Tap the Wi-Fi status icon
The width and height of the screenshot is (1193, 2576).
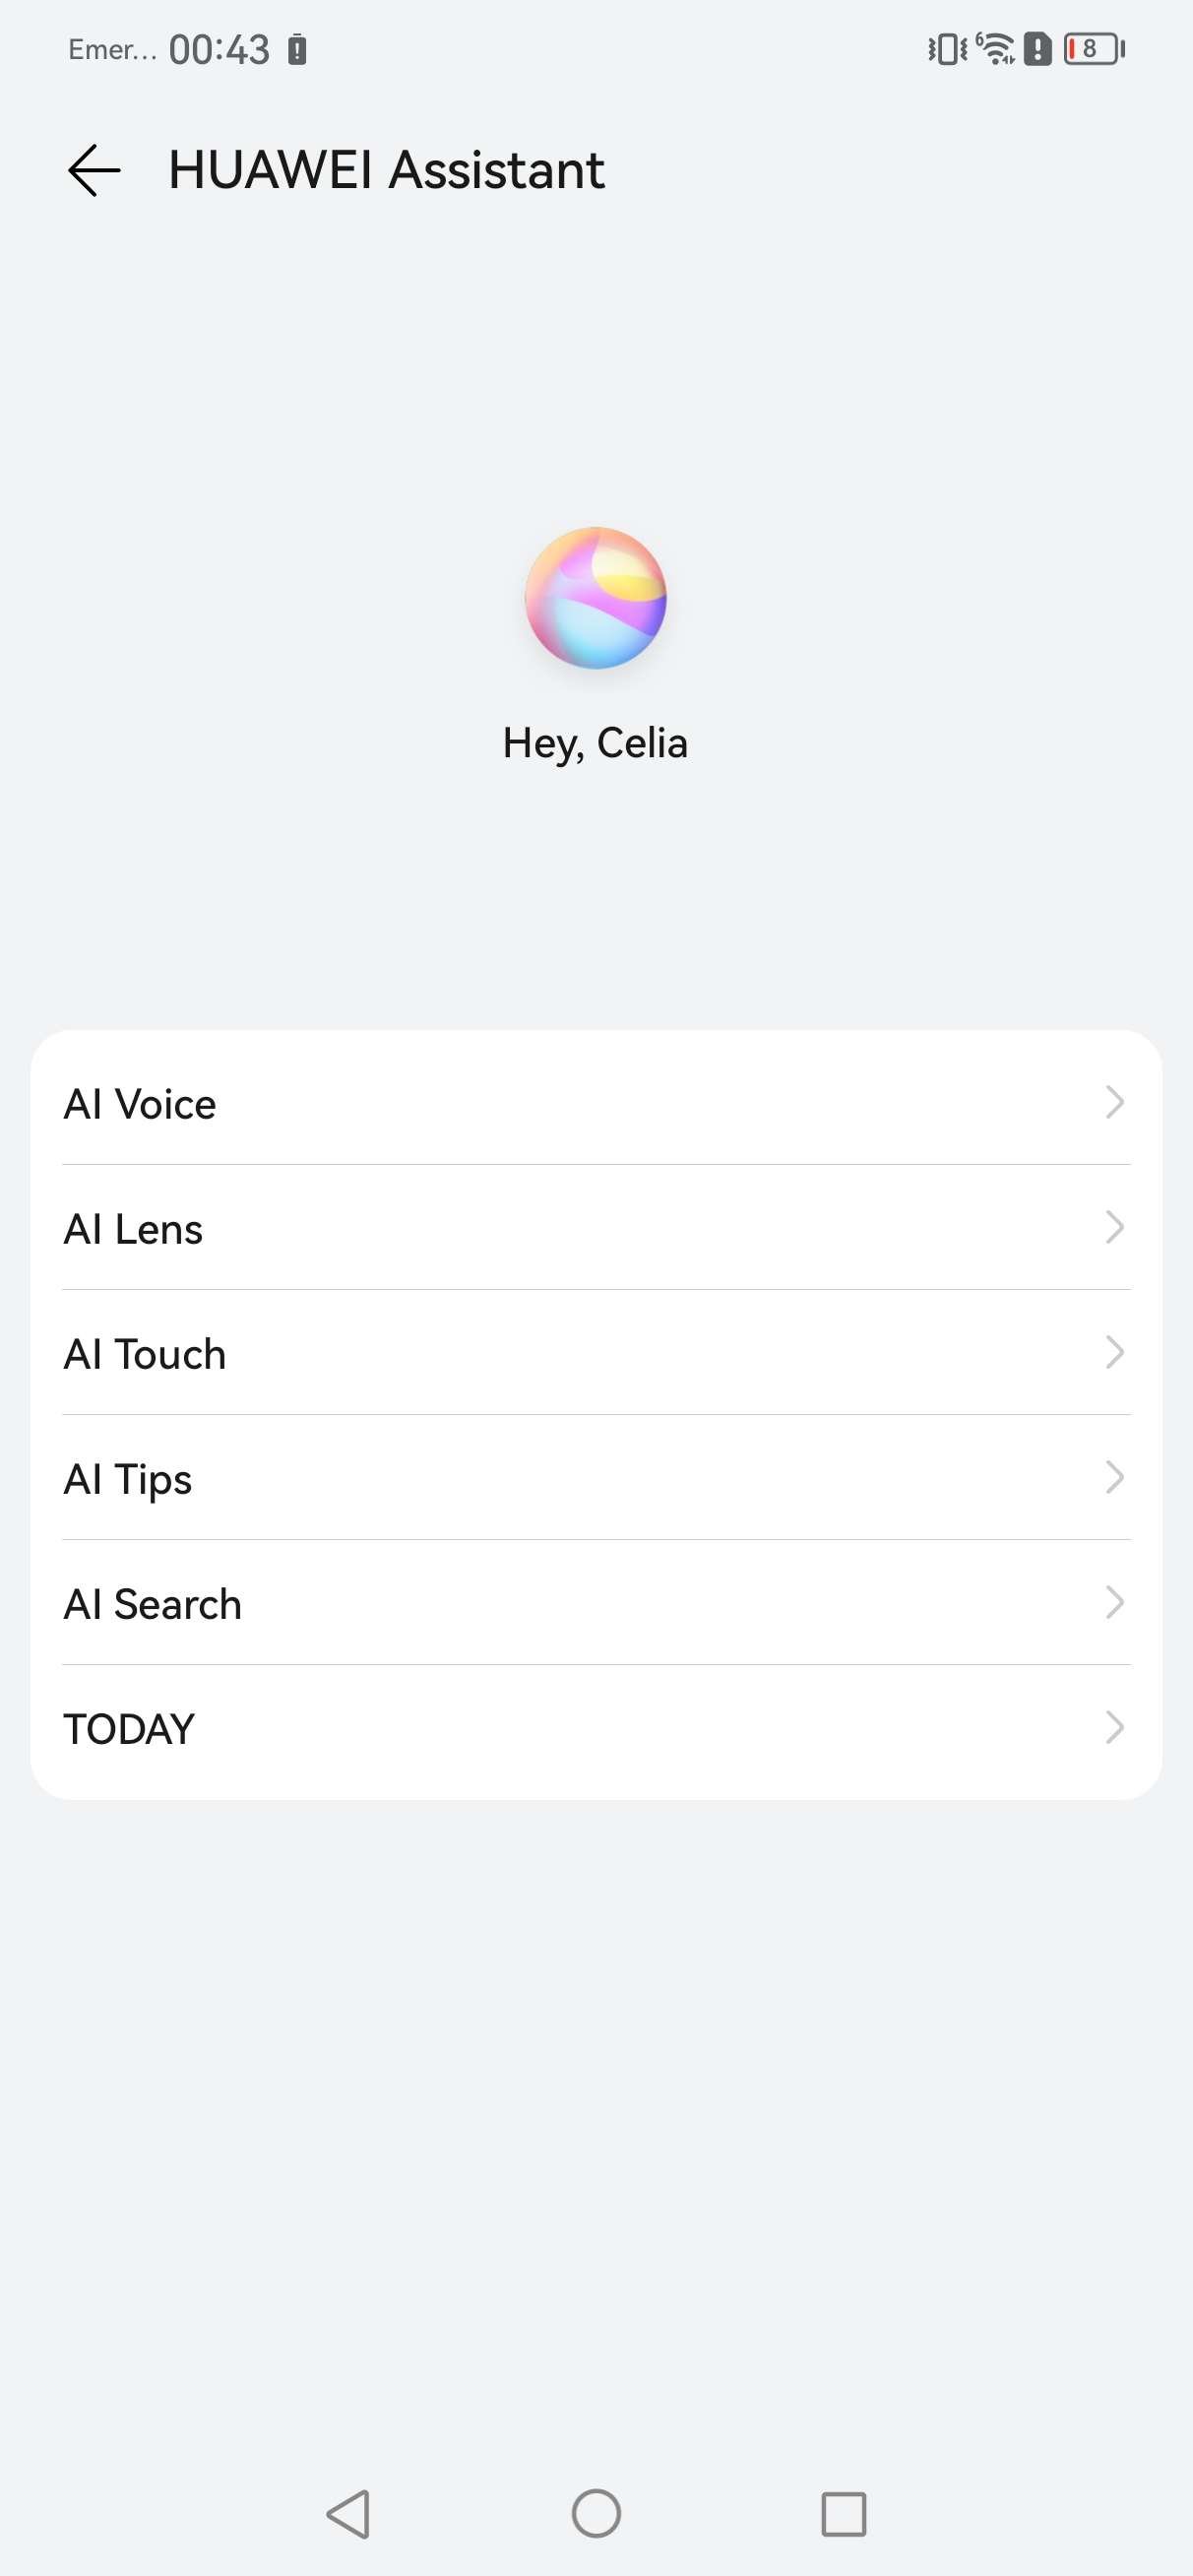[995, 48]
